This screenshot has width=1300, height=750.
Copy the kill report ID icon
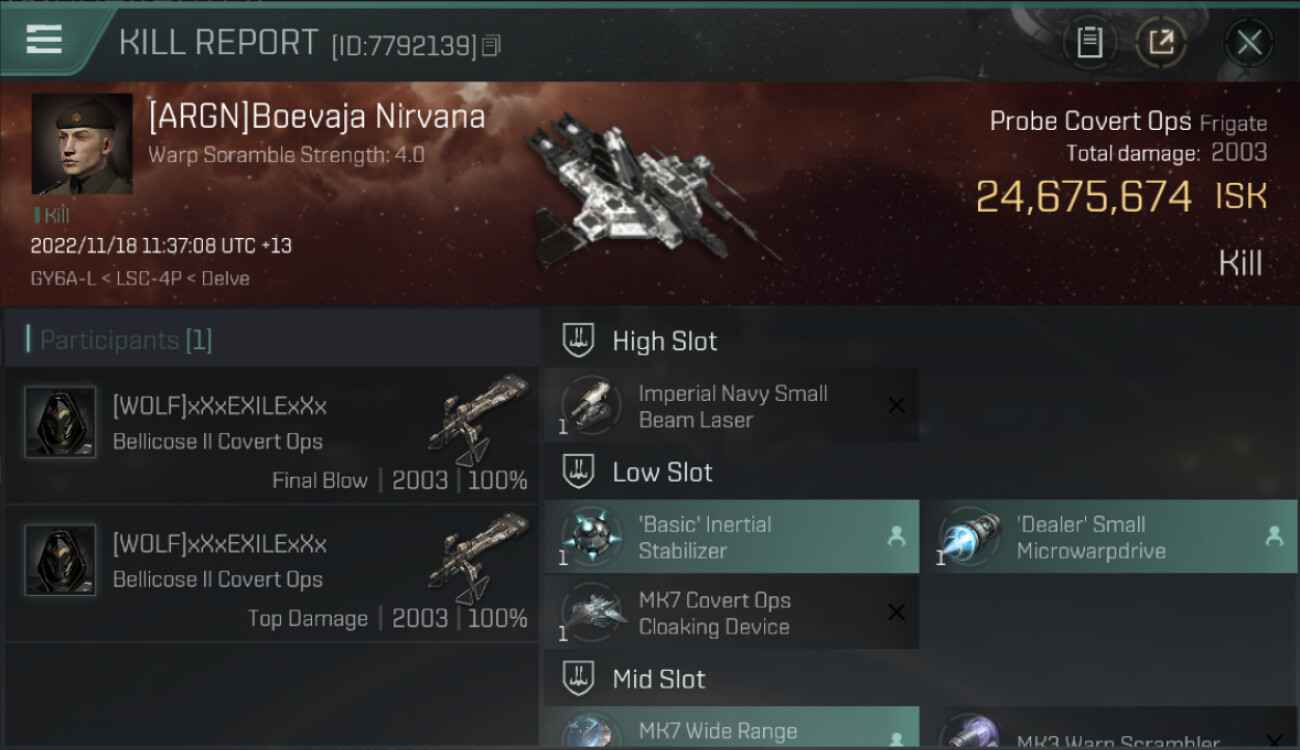coord(491,45)
